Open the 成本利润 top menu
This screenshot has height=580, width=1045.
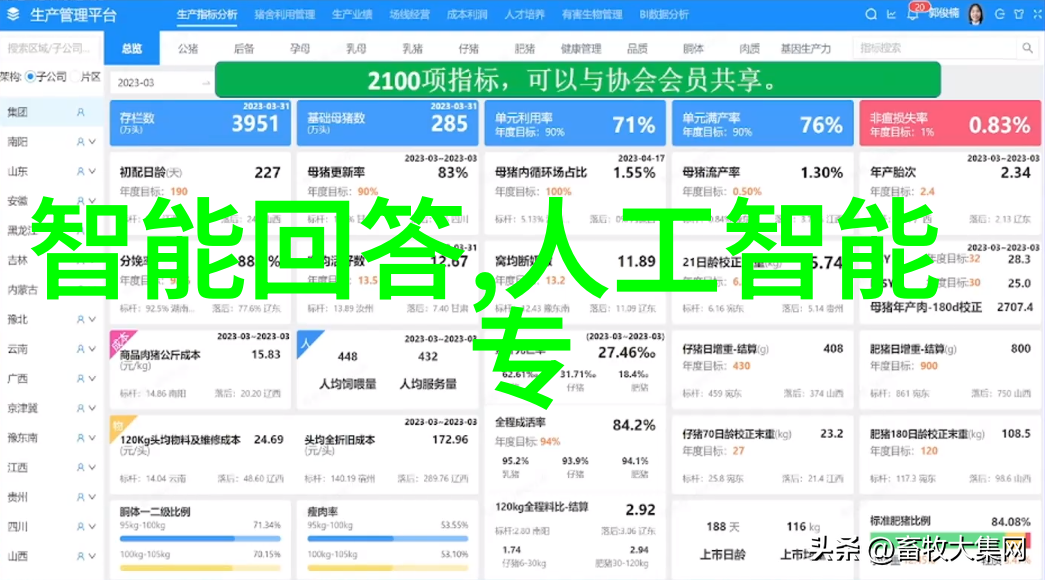467,14
